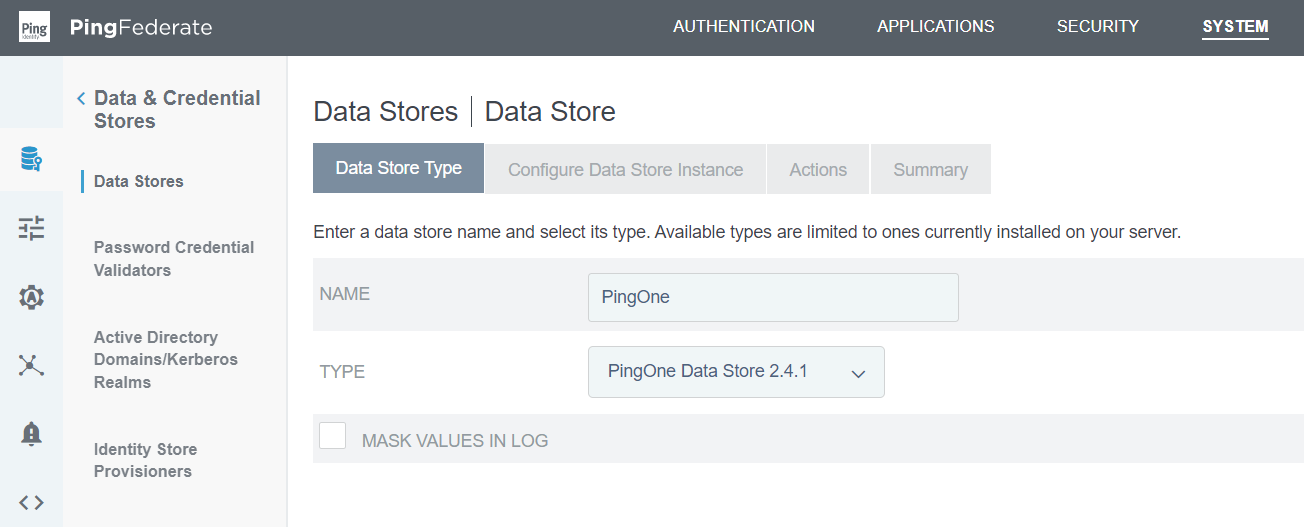Expand the Type dropdown showing PingOne Data Store
Image resolution: width=1304 pixels, height=527 pixels.
coord(736,372)
